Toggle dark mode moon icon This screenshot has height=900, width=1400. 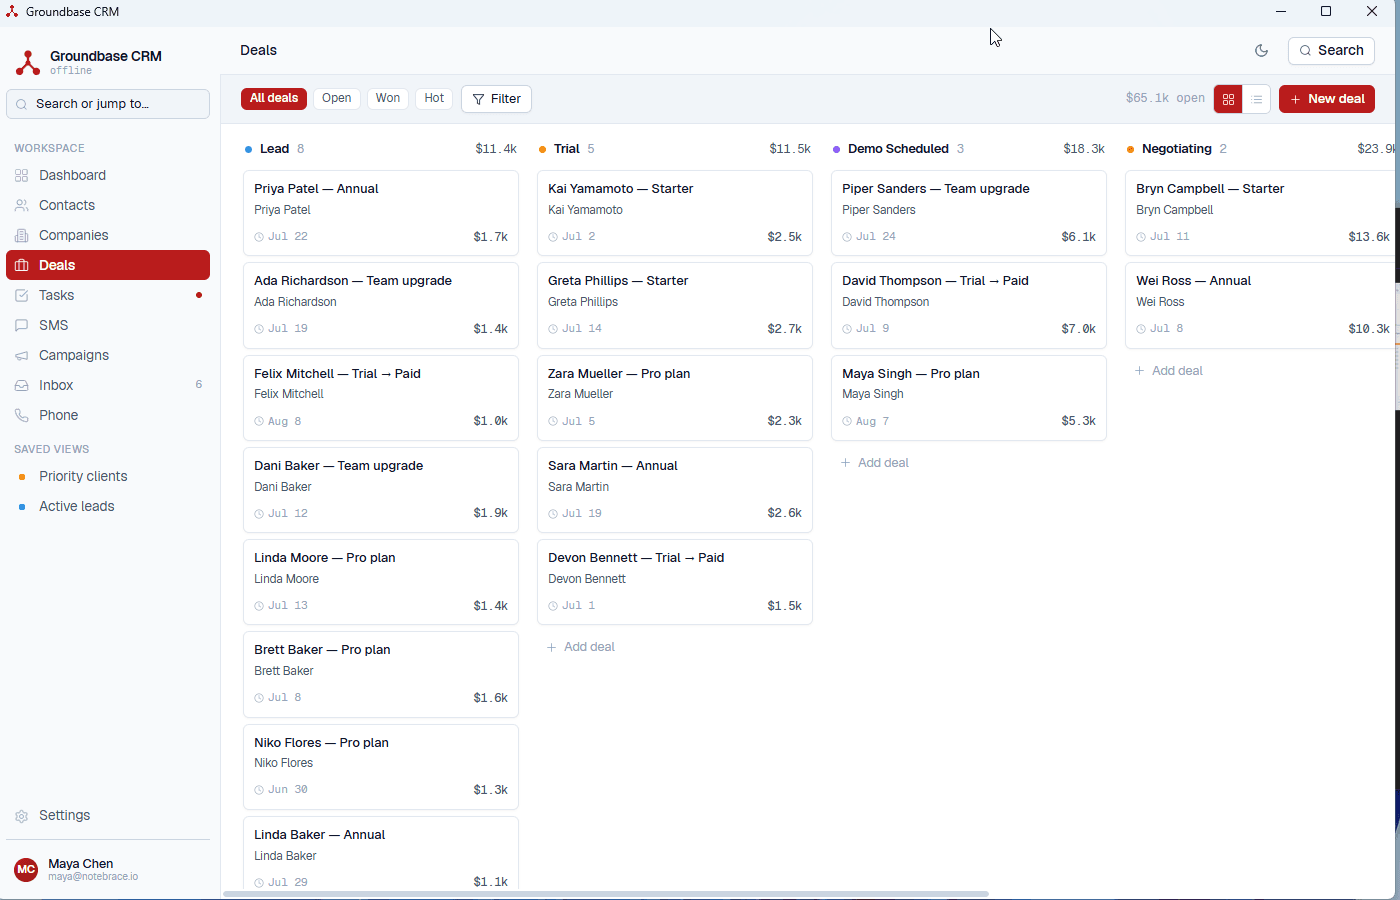pos(1261,51)
